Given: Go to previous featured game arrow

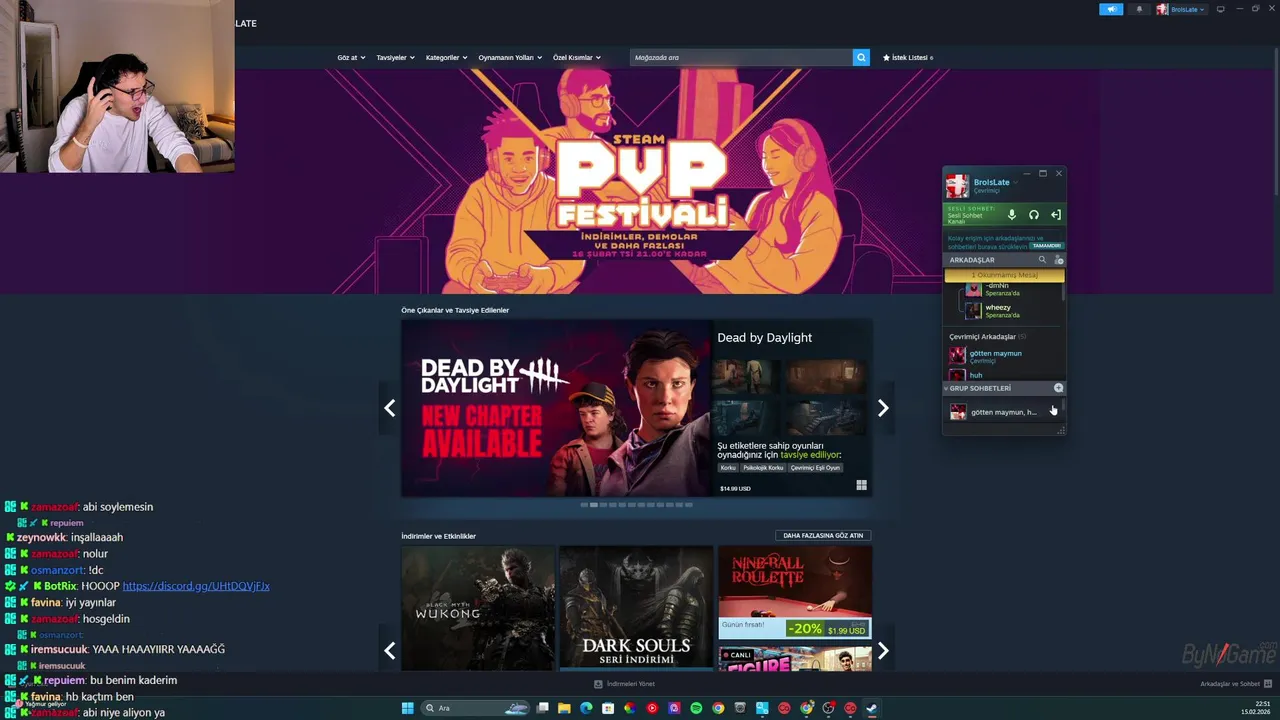Looking at the screenshot, I should coord(390,408).
